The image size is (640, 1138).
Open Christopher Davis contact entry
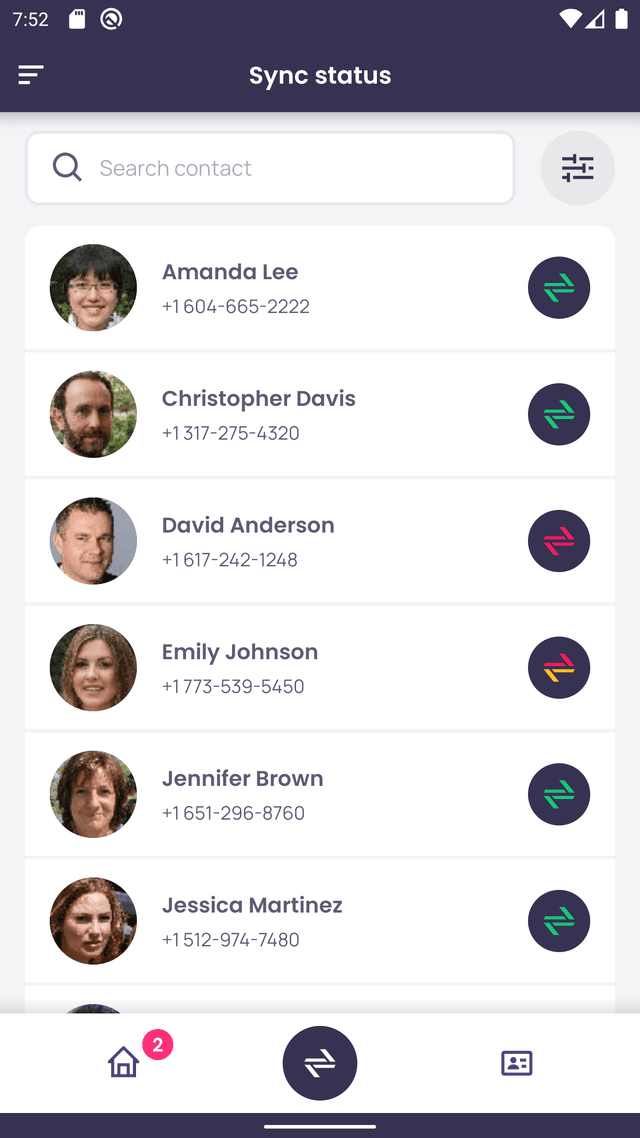click(320, 414)
